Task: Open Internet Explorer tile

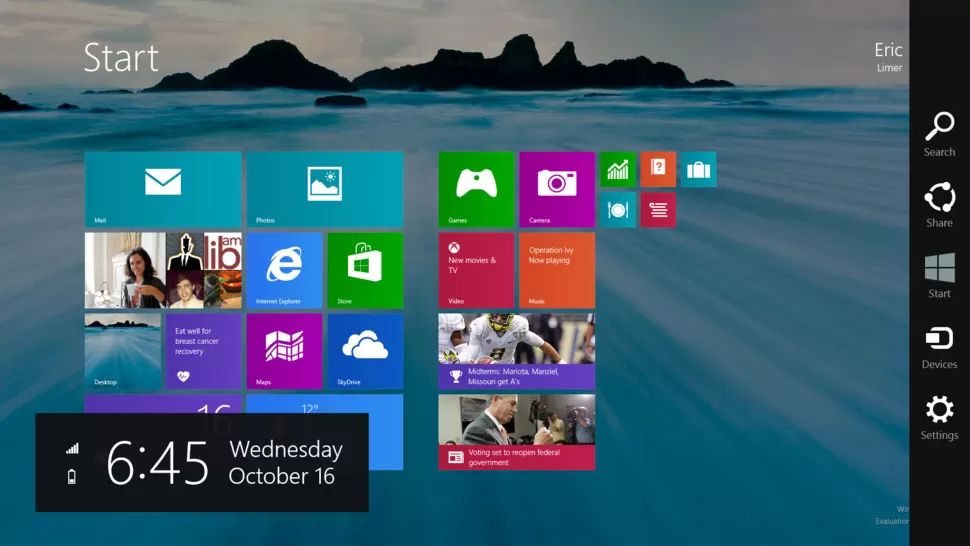Action: point(284,270)
